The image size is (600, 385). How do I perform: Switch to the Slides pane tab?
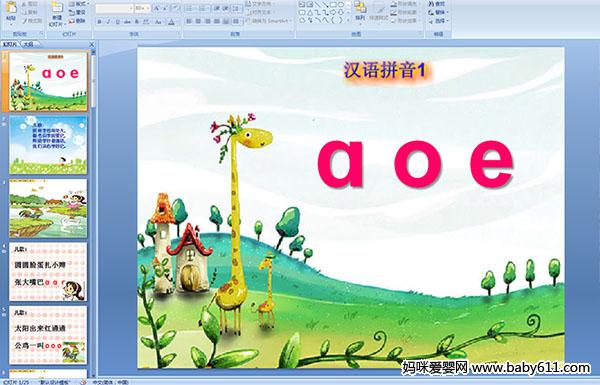(x=10, y=44)
